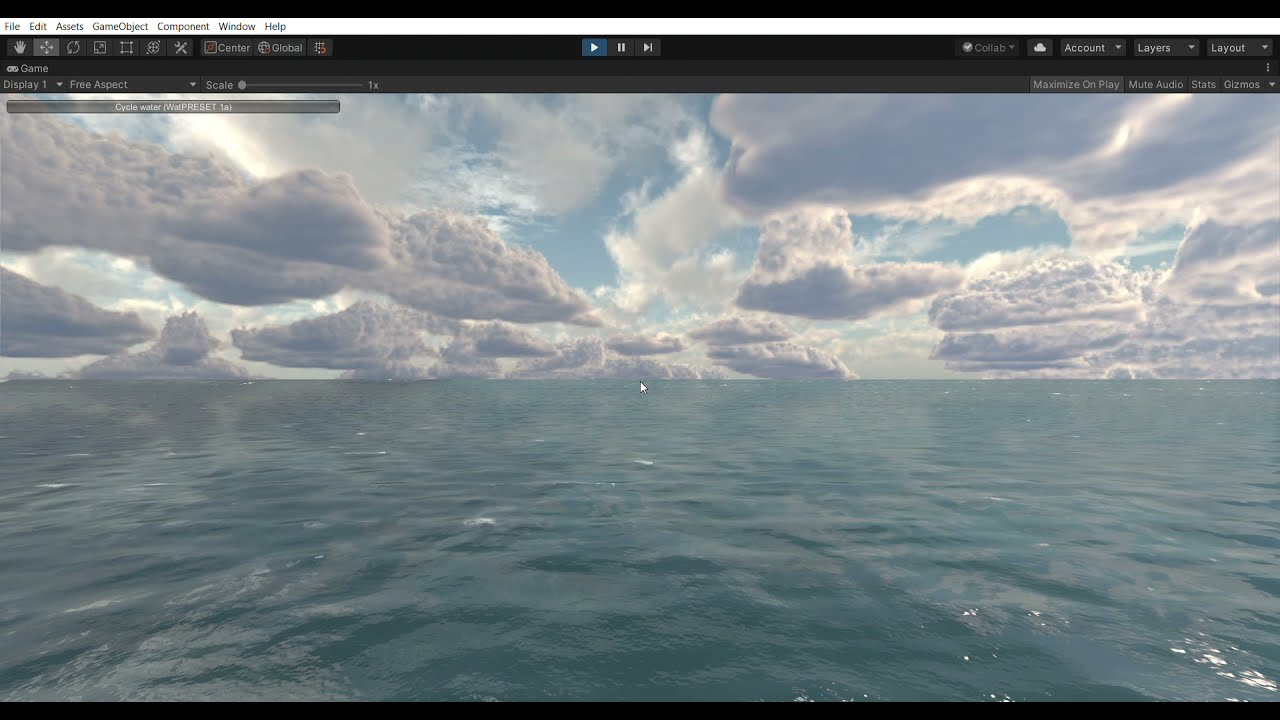Step forward one frame
This screenshot has height=720, width=1280.
648,48
